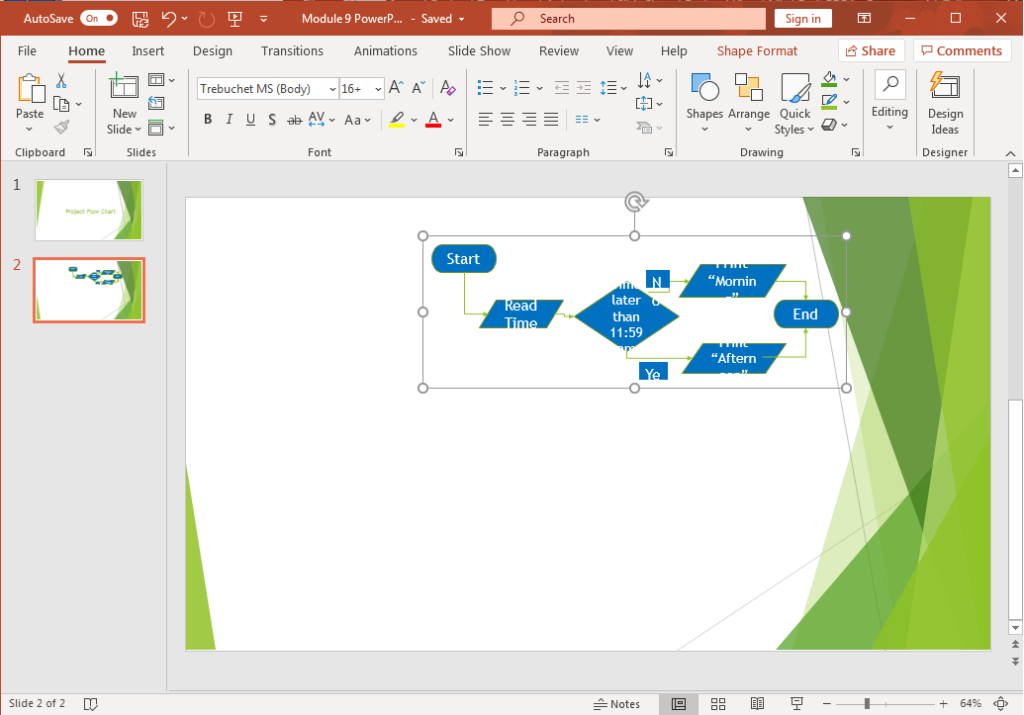1024x715 pixels.
Task: Toggle Bold formatting
Action: tap(208, 120)
